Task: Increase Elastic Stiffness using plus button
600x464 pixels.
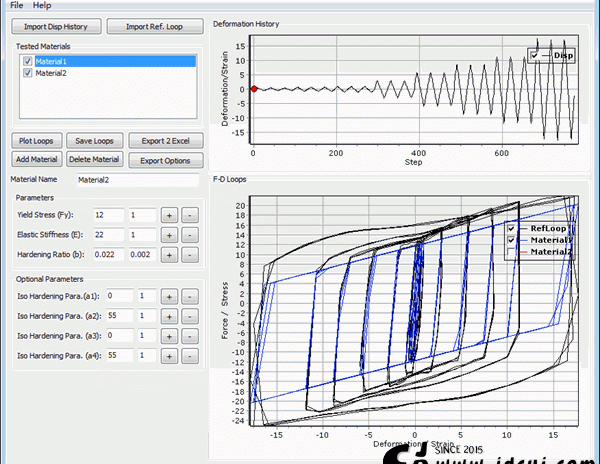Action: click(x=170, y=234)
